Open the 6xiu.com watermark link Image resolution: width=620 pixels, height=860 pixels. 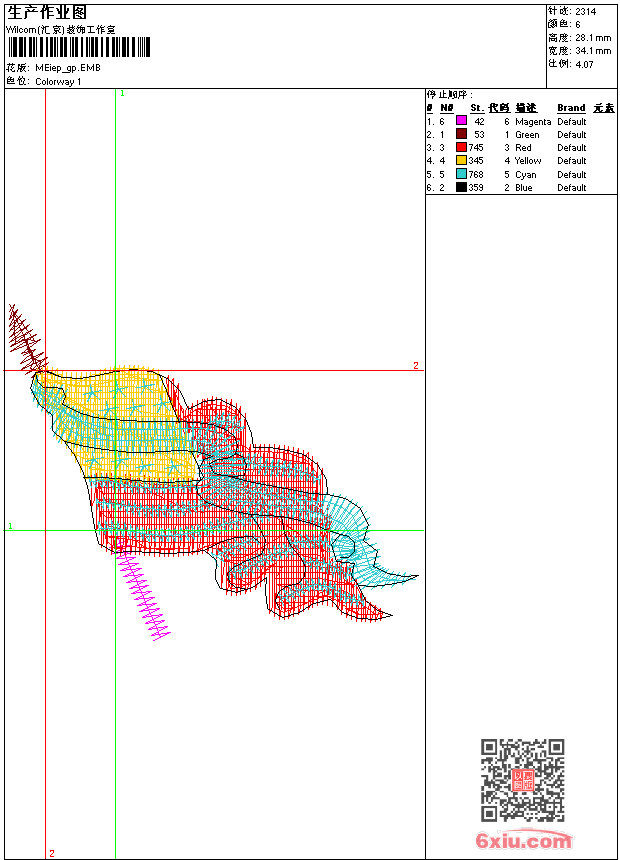point(524,841)
